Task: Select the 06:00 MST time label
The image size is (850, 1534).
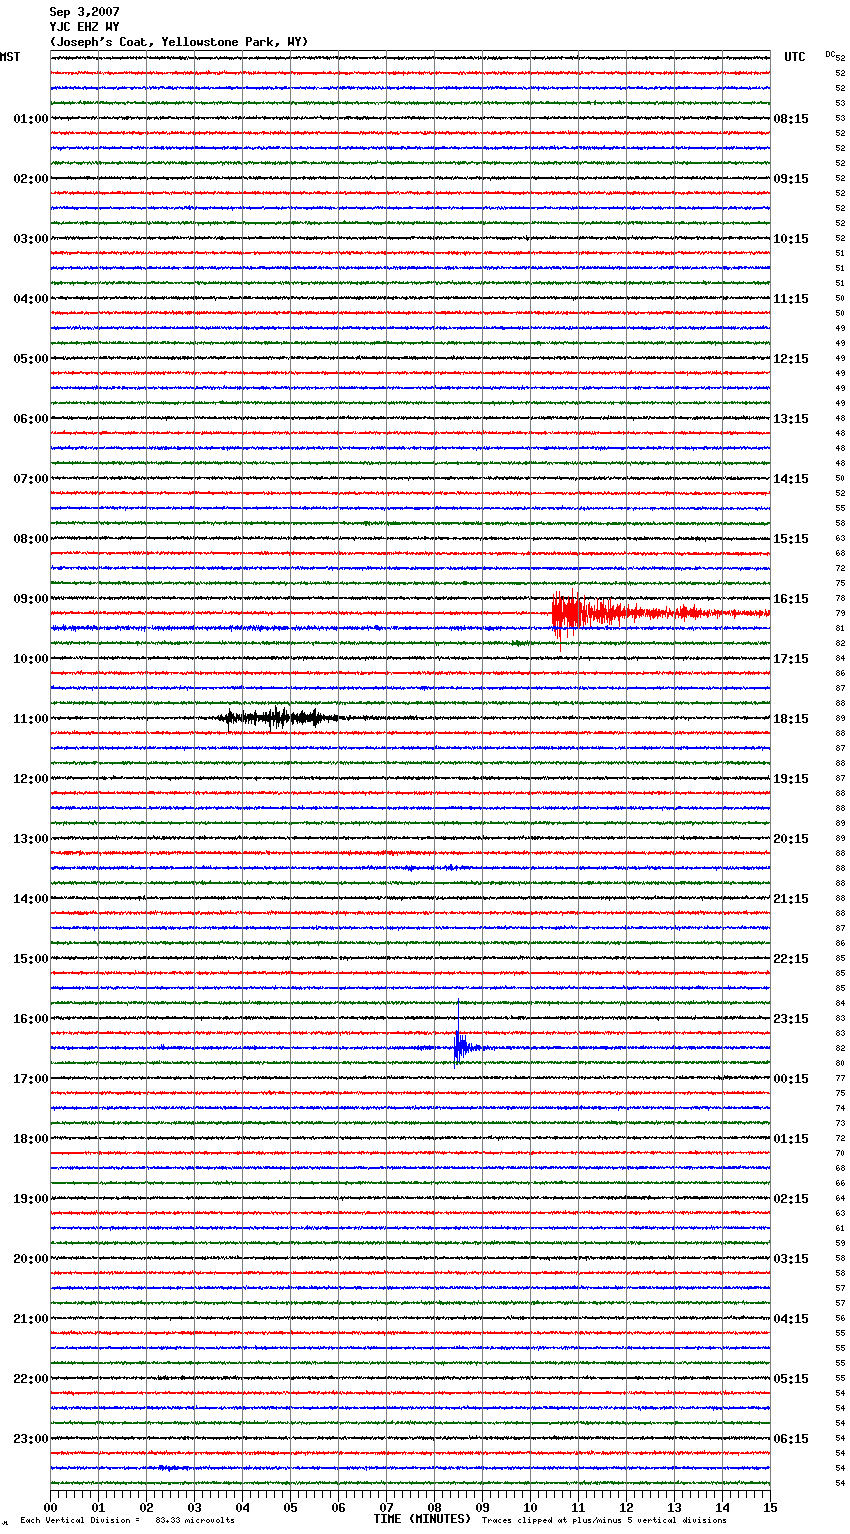Action: click(31, 419)
